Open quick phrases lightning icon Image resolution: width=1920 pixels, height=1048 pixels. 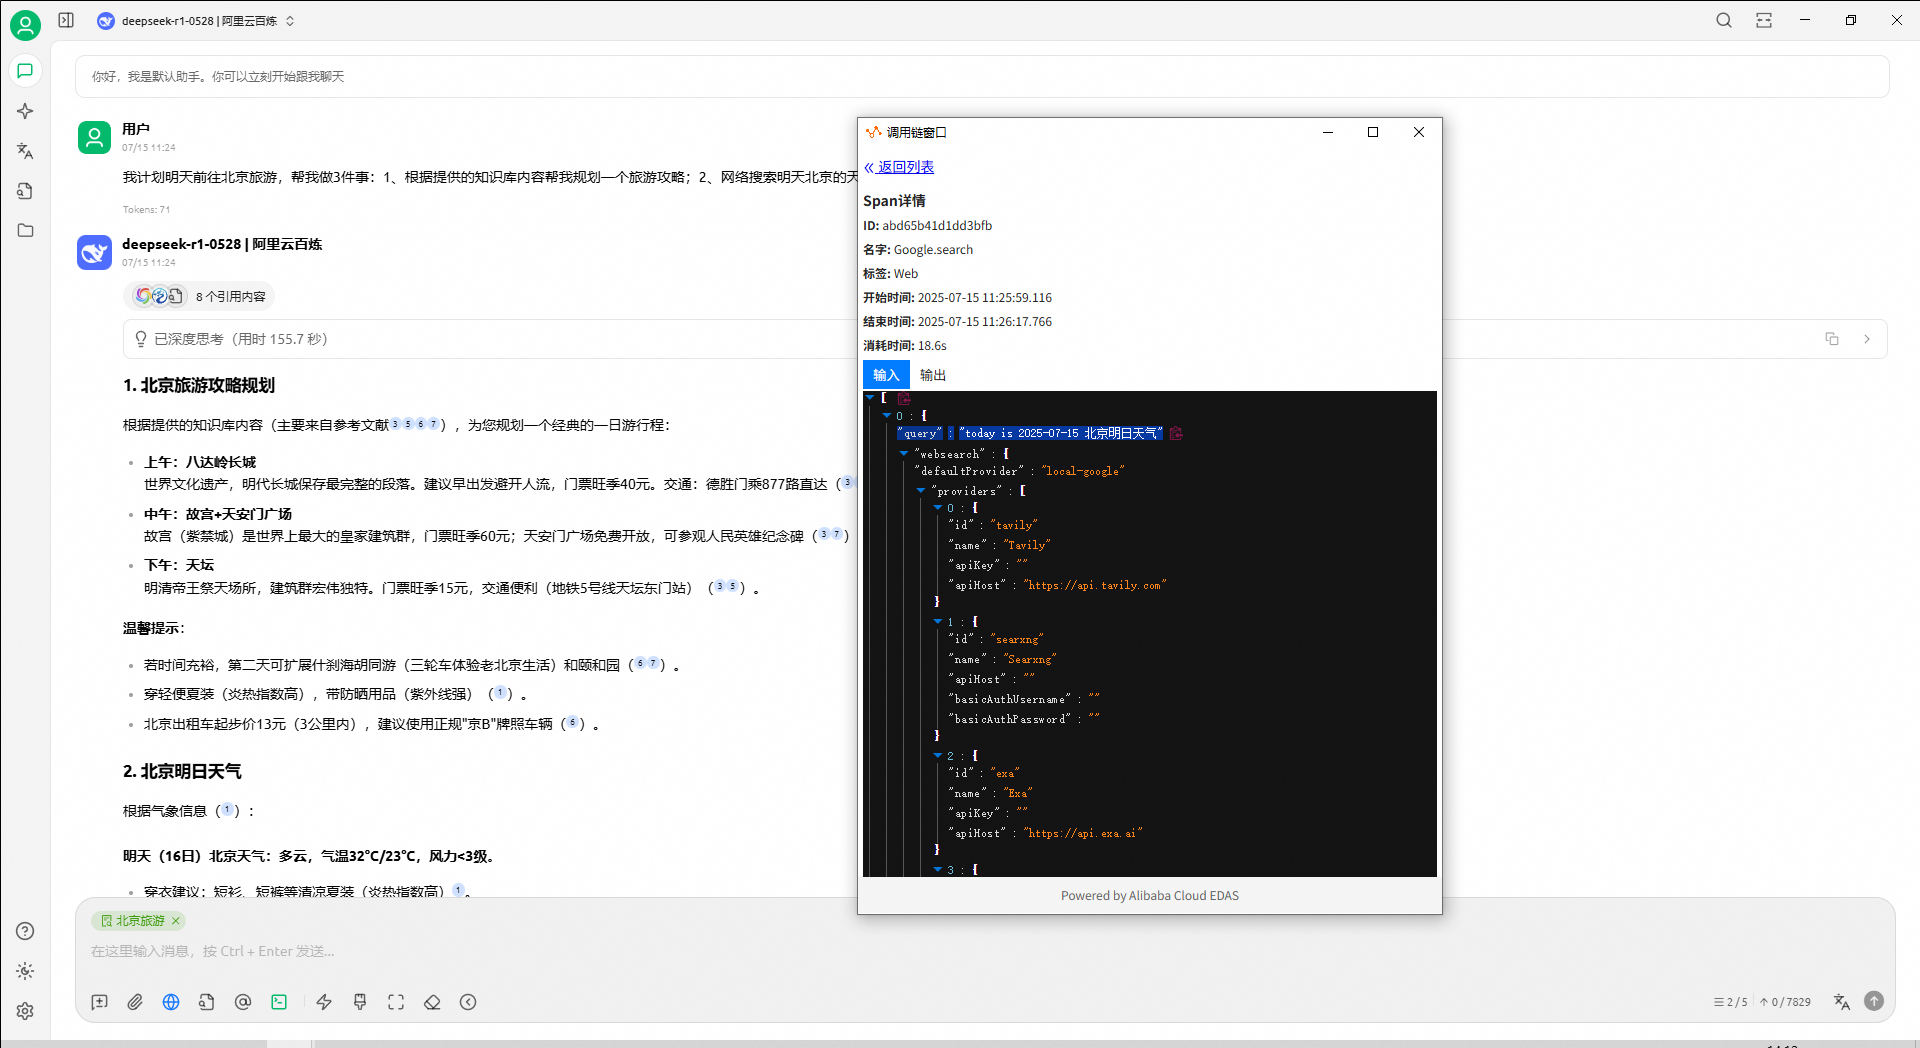tap(324, 1002)
